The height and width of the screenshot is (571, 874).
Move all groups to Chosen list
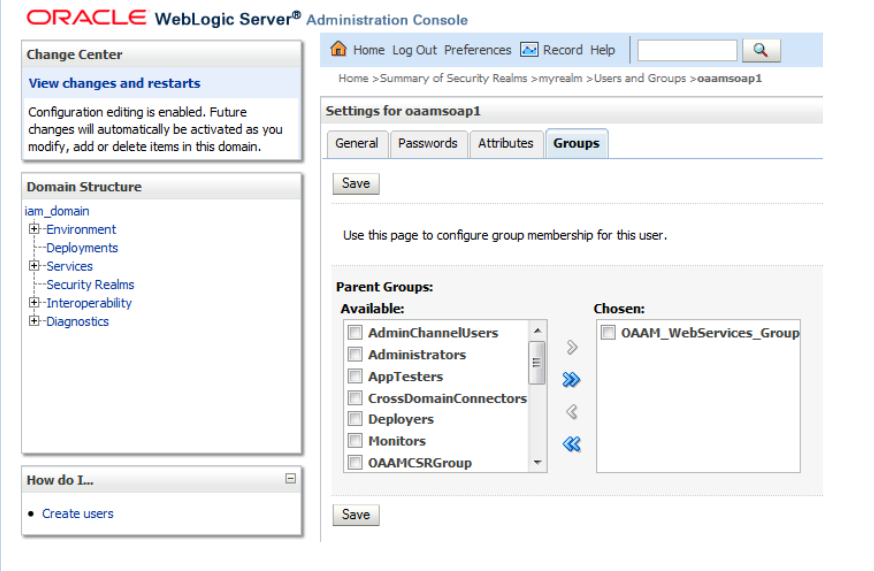pyautogui.click(x=571, y=380)
